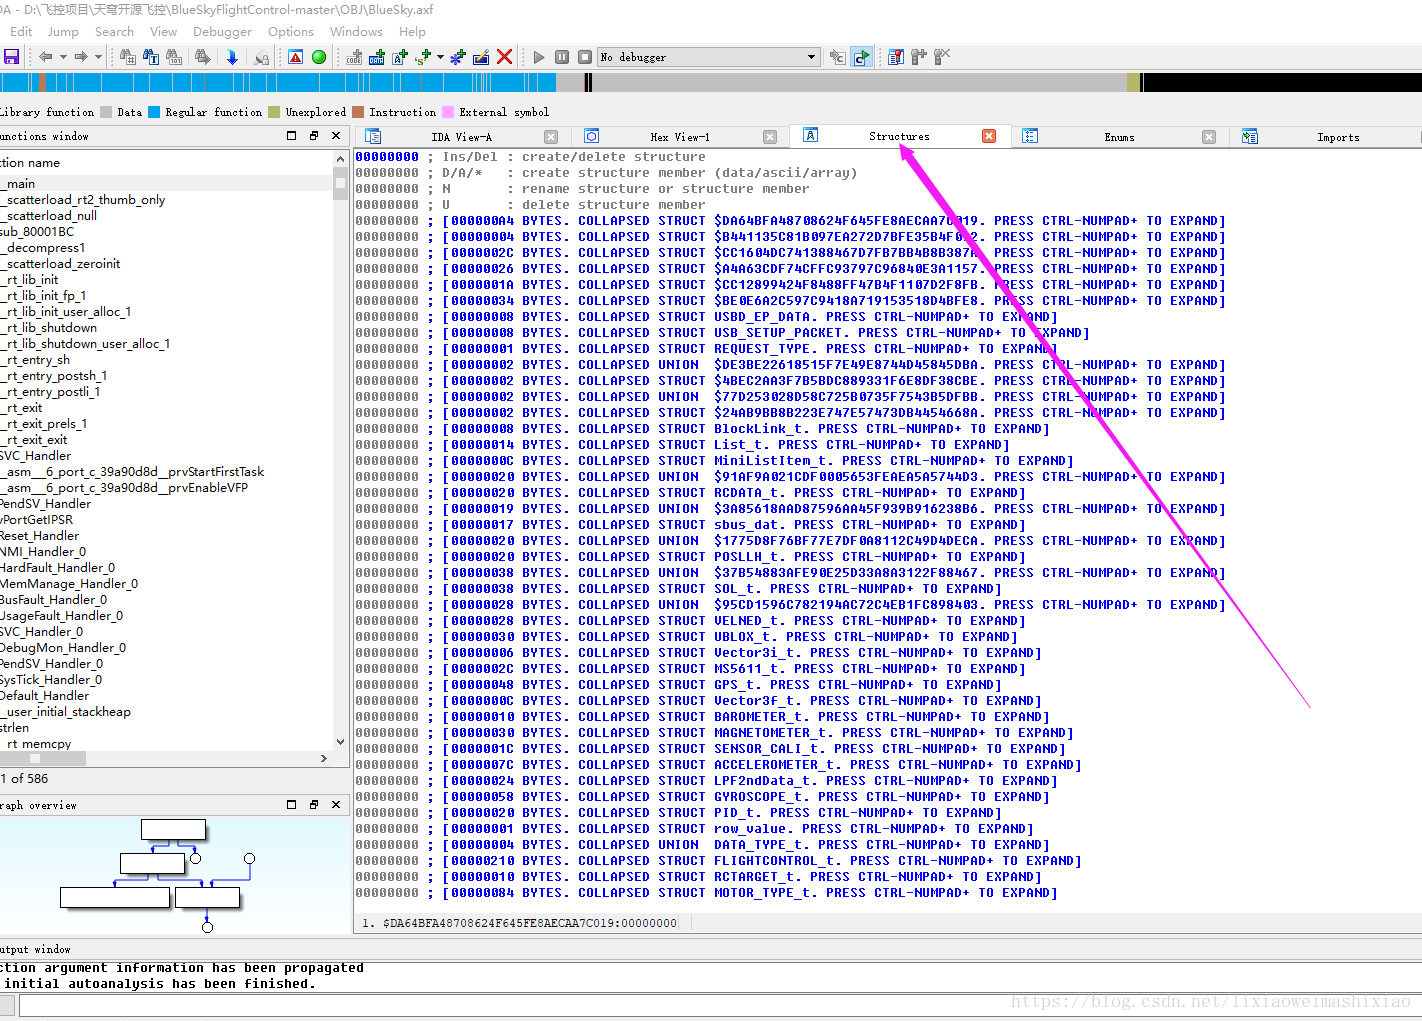The width and height of the screenshot is (1422, 1021).
Task: Open the jump forward history dropdown arrow
Action: point(98,57)
